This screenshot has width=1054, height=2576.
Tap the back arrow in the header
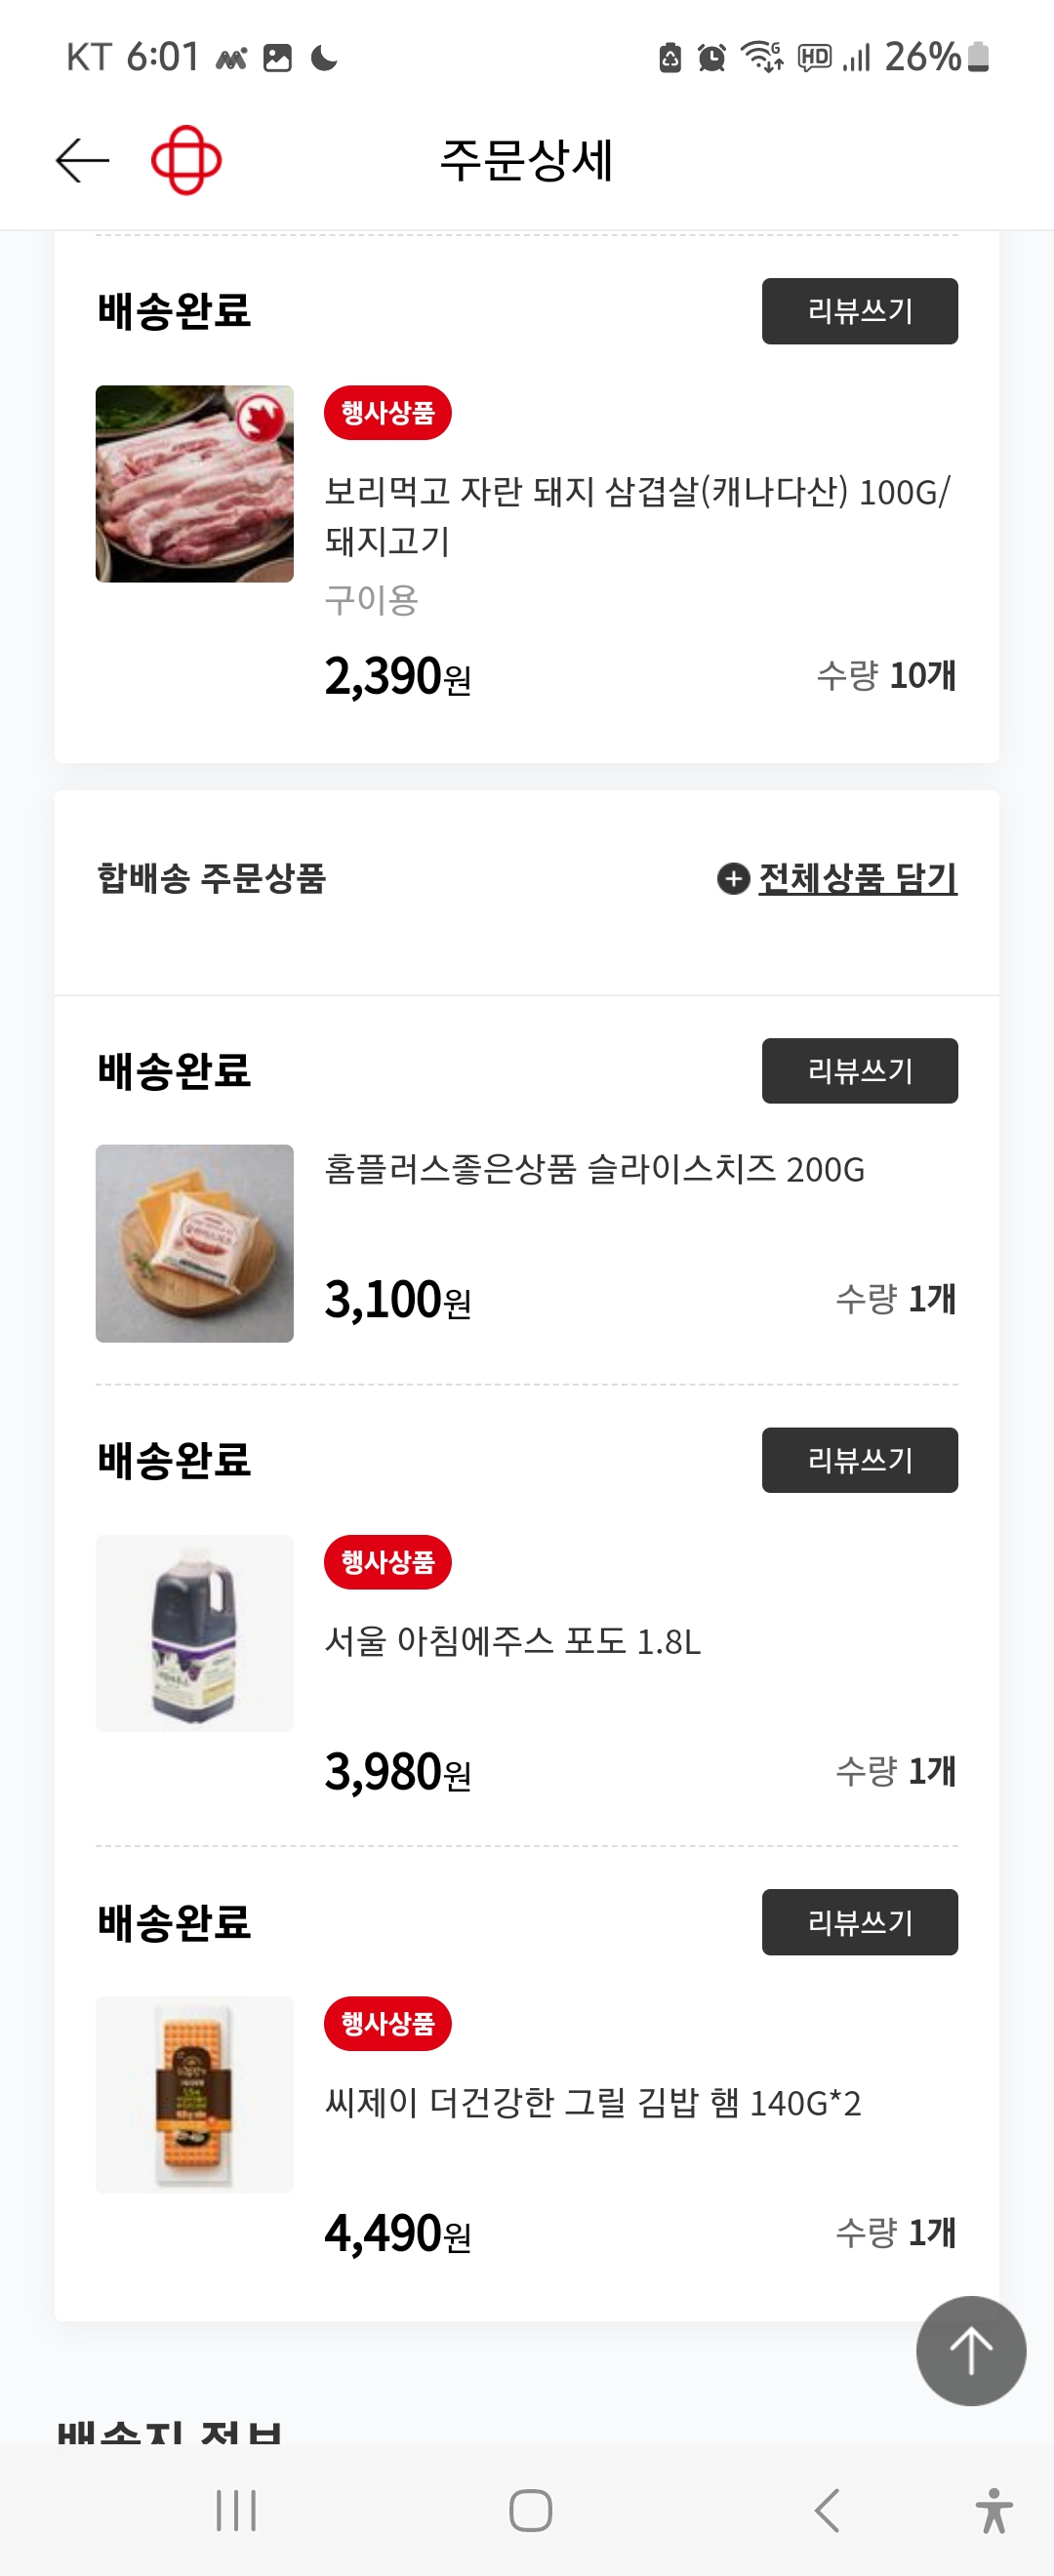(x=82, y=160)
